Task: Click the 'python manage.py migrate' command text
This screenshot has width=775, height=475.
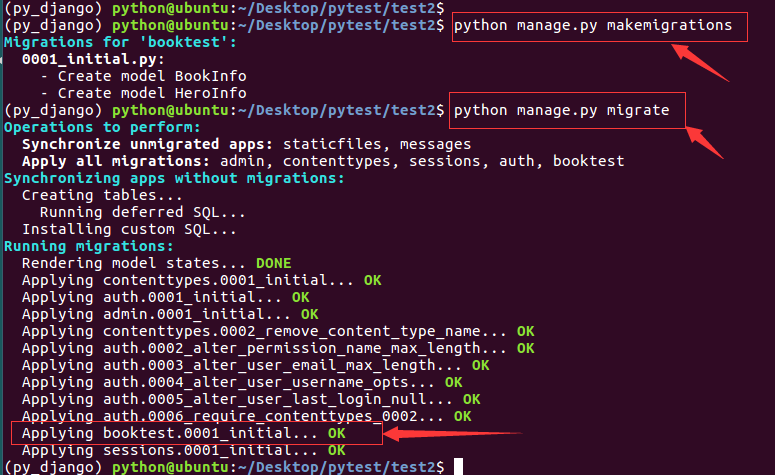Action: 562,110
